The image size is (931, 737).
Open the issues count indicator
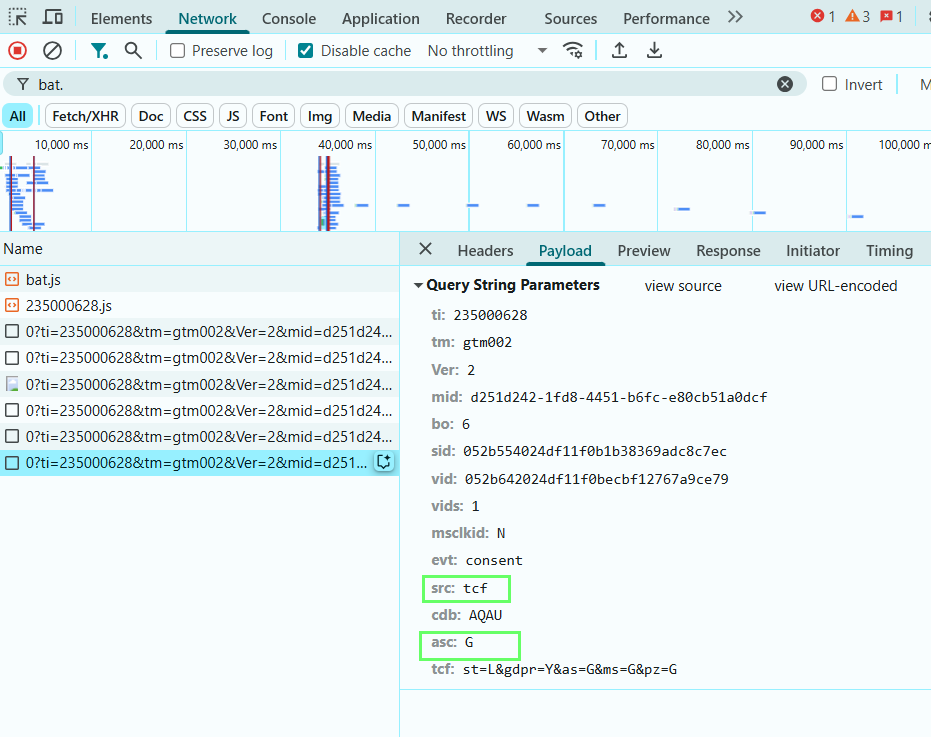891,17
